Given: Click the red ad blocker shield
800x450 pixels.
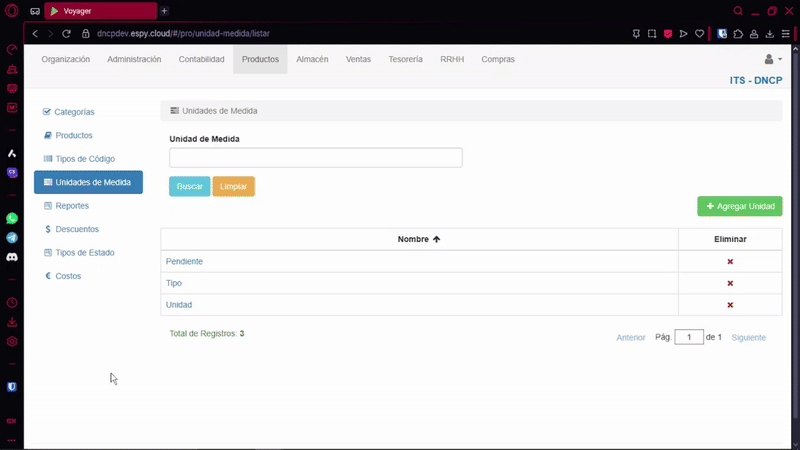Looking at the screenshot, I should pyautogui.click(x=668, y=34).
